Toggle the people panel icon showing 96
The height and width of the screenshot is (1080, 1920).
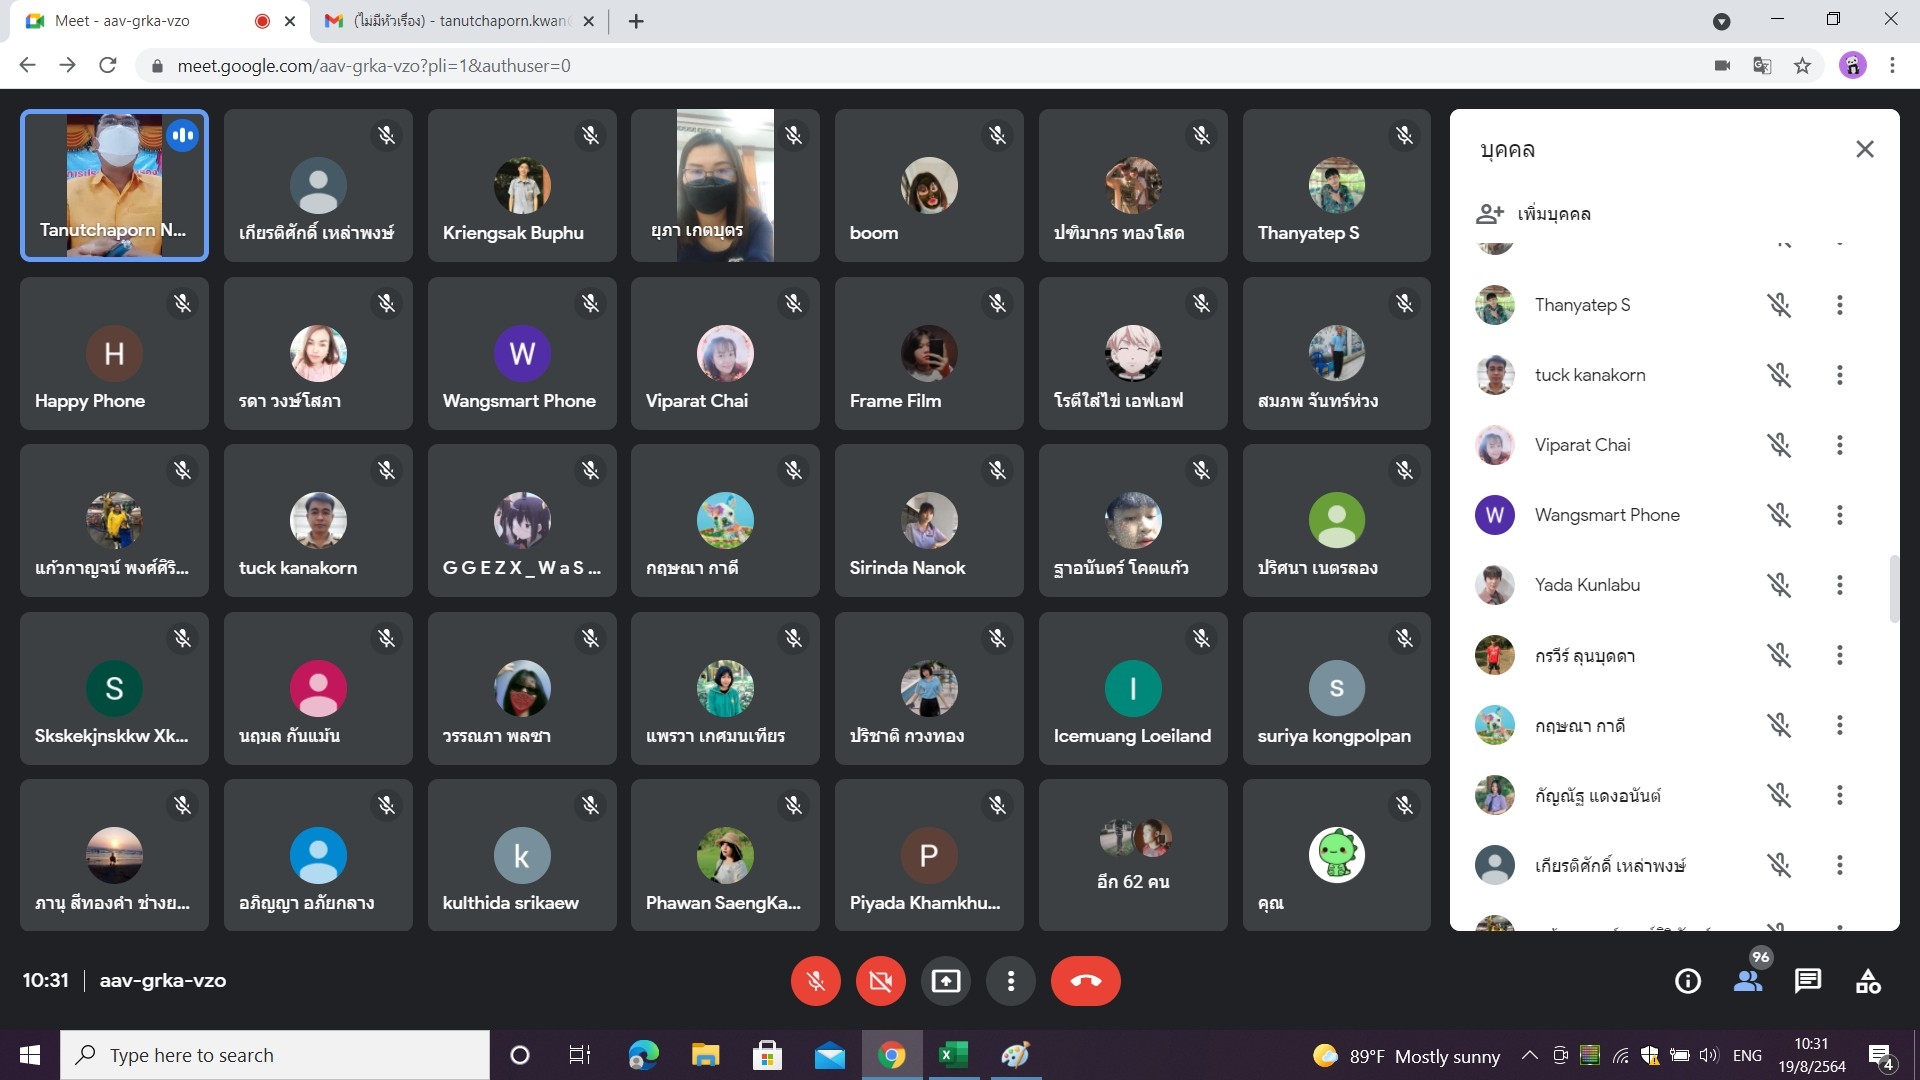point(1748,981)
